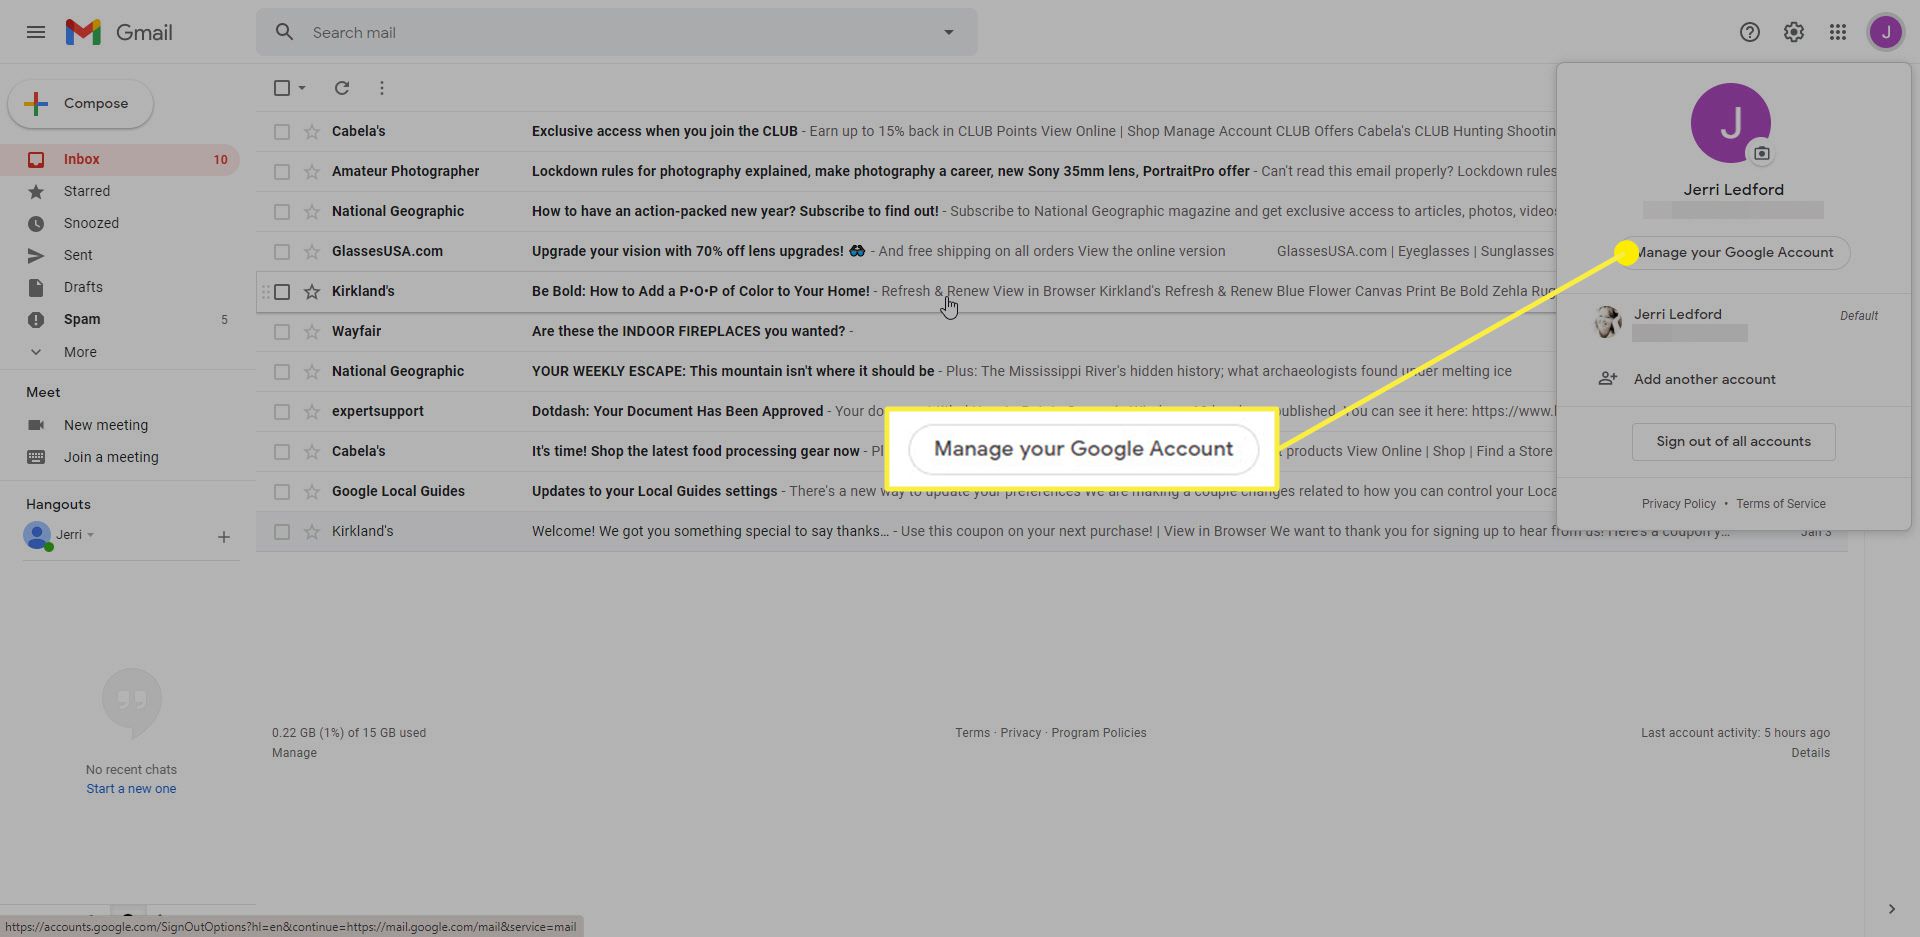Open the Google apps grid

pyautogui.click(x=1838, y=32)
